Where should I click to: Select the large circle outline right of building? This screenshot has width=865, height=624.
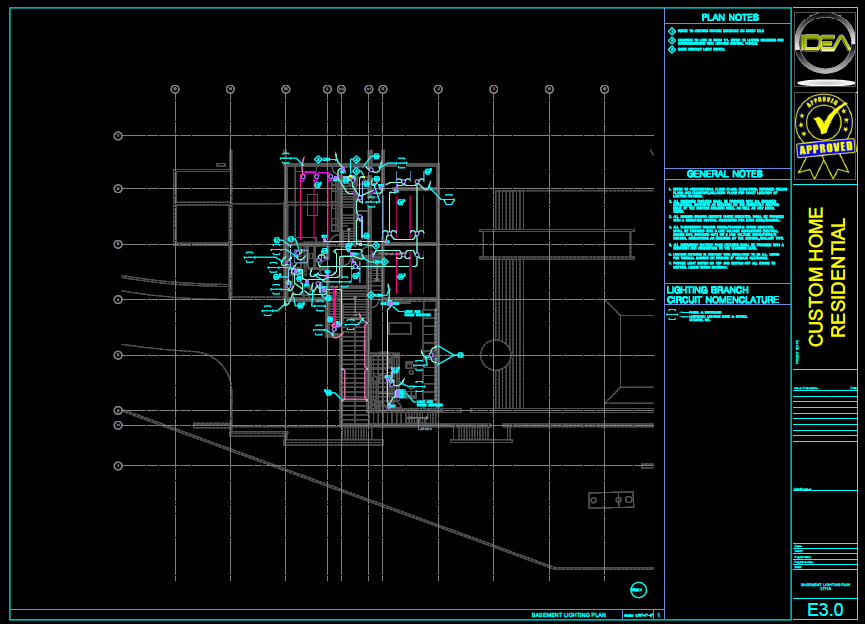pos(495,355)
